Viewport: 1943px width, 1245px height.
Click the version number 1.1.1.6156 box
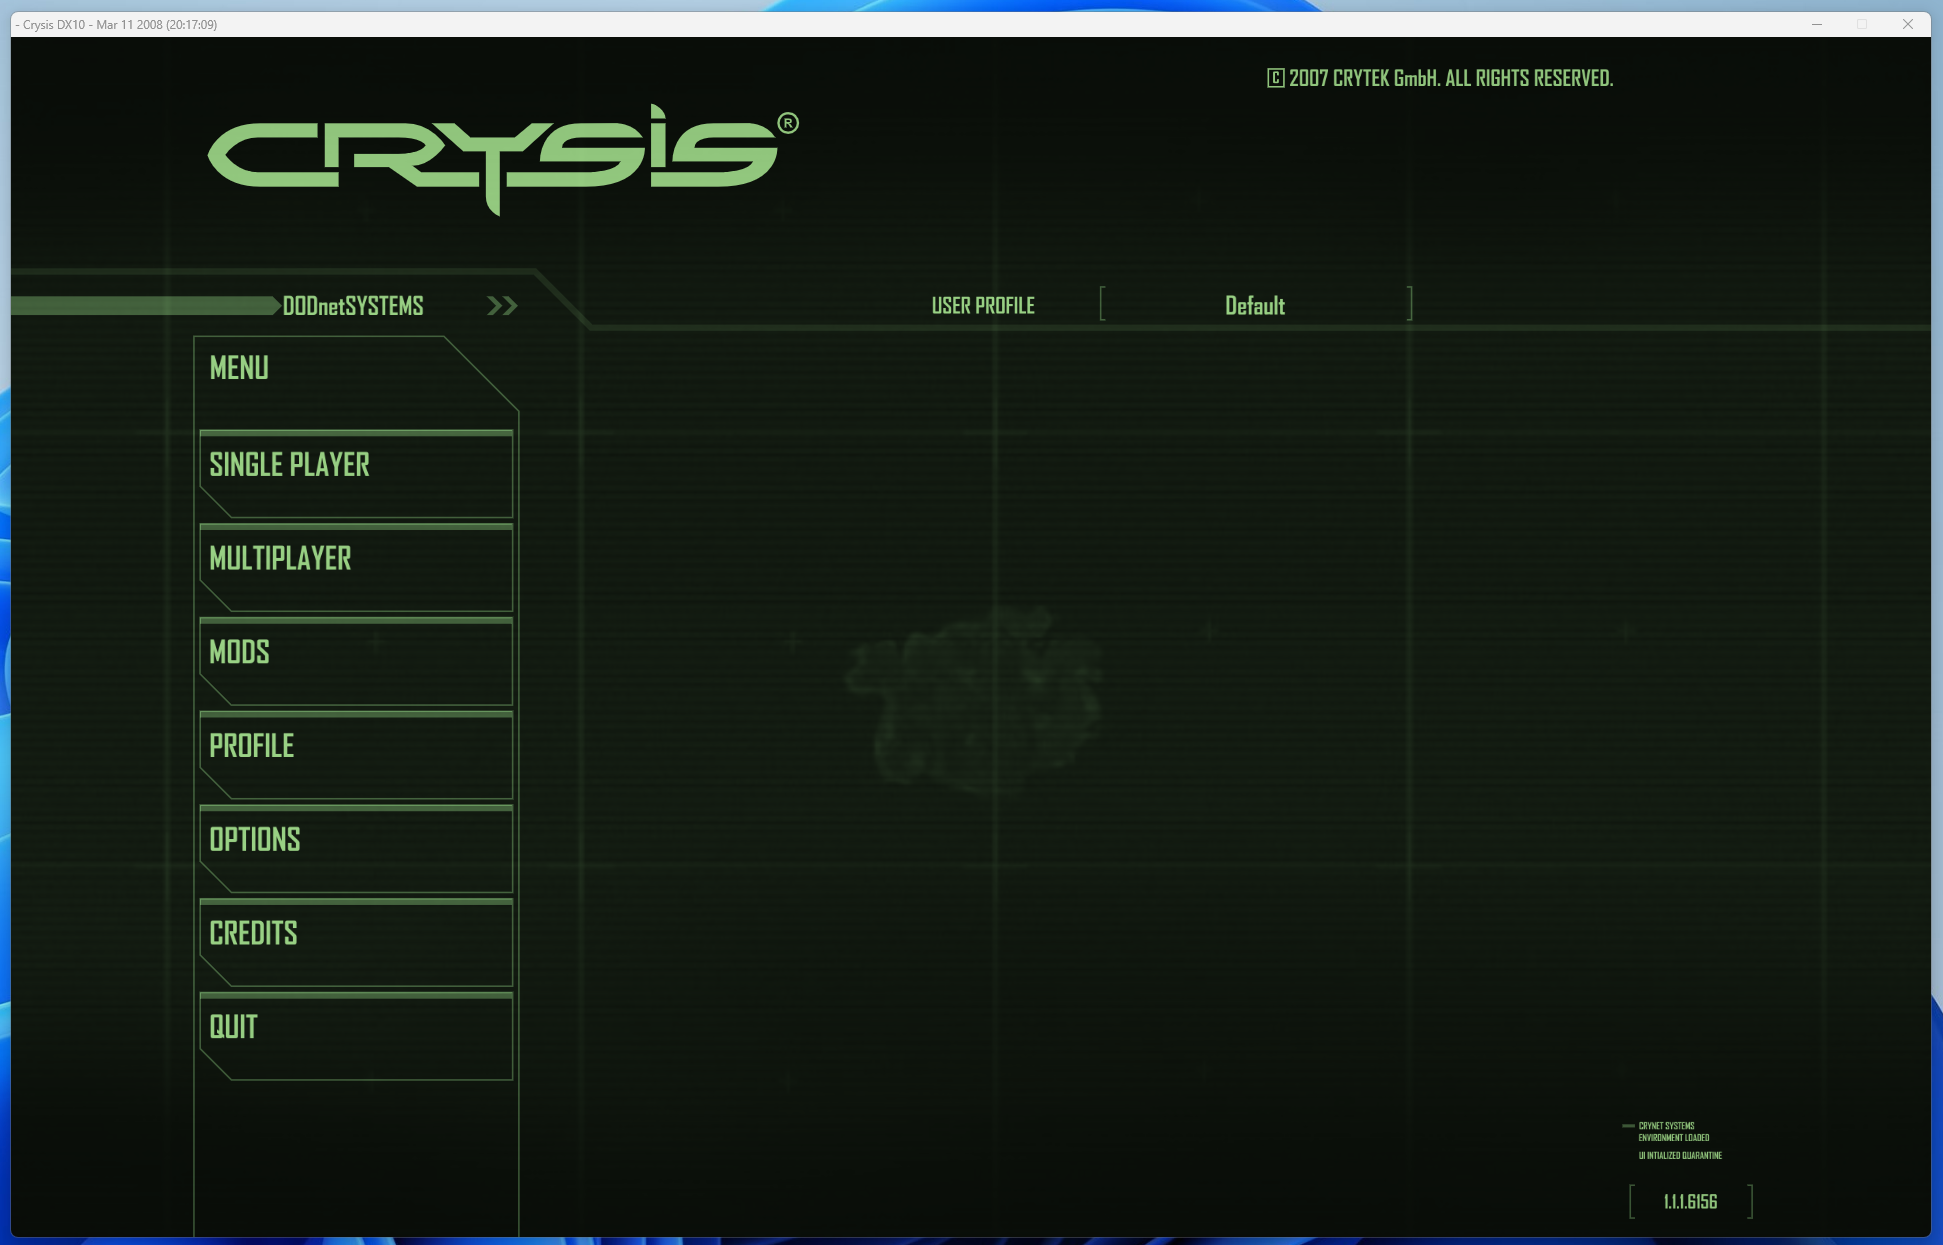[1690, 1201]
